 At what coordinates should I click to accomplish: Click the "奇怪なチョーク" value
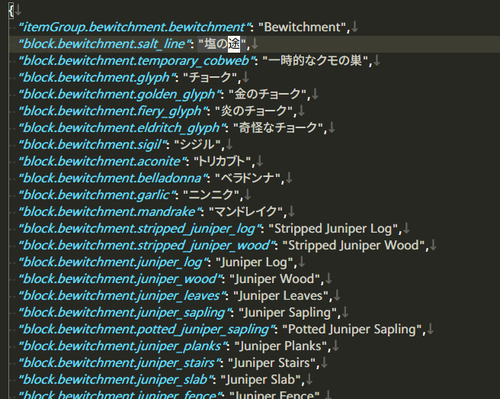(278, 128)
